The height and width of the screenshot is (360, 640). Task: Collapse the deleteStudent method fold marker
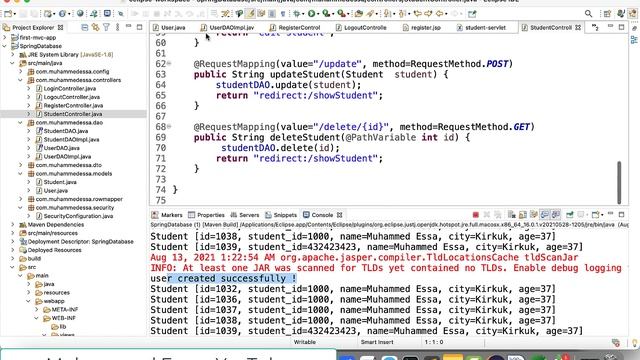click(x=169, y=127)
